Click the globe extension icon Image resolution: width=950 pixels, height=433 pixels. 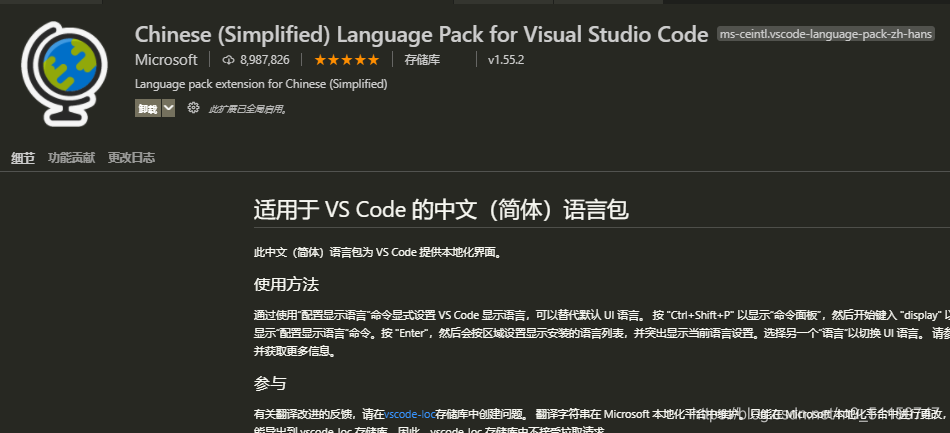click(x=64, y=73)
